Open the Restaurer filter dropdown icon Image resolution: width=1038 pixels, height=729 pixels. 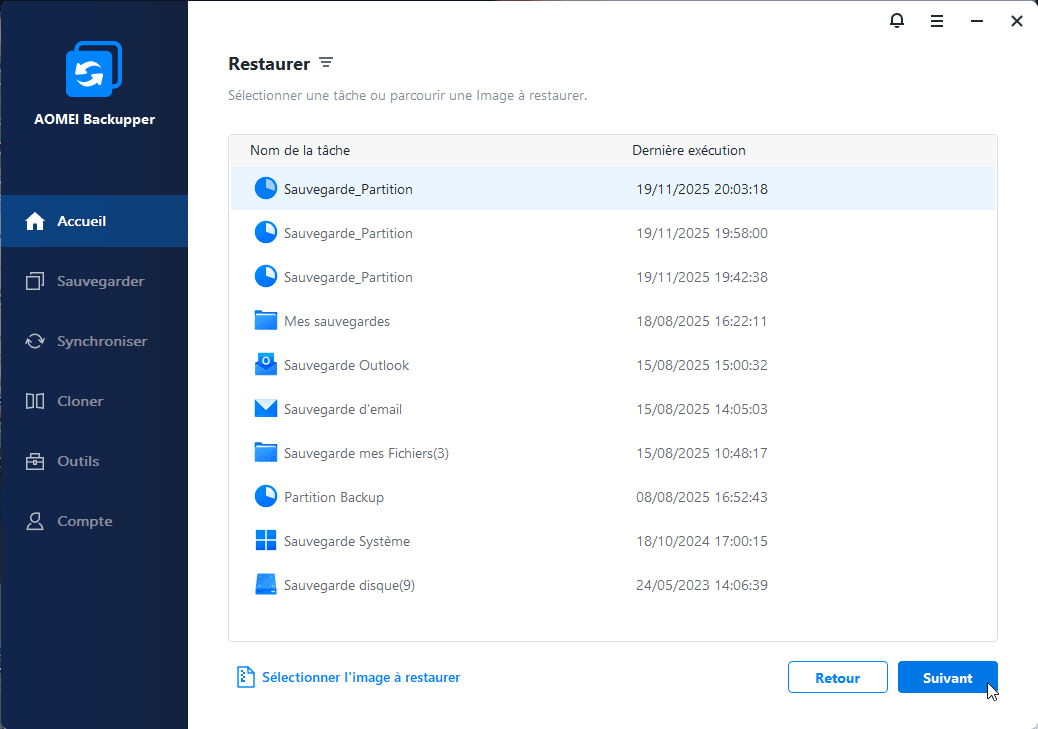[326, 63]
